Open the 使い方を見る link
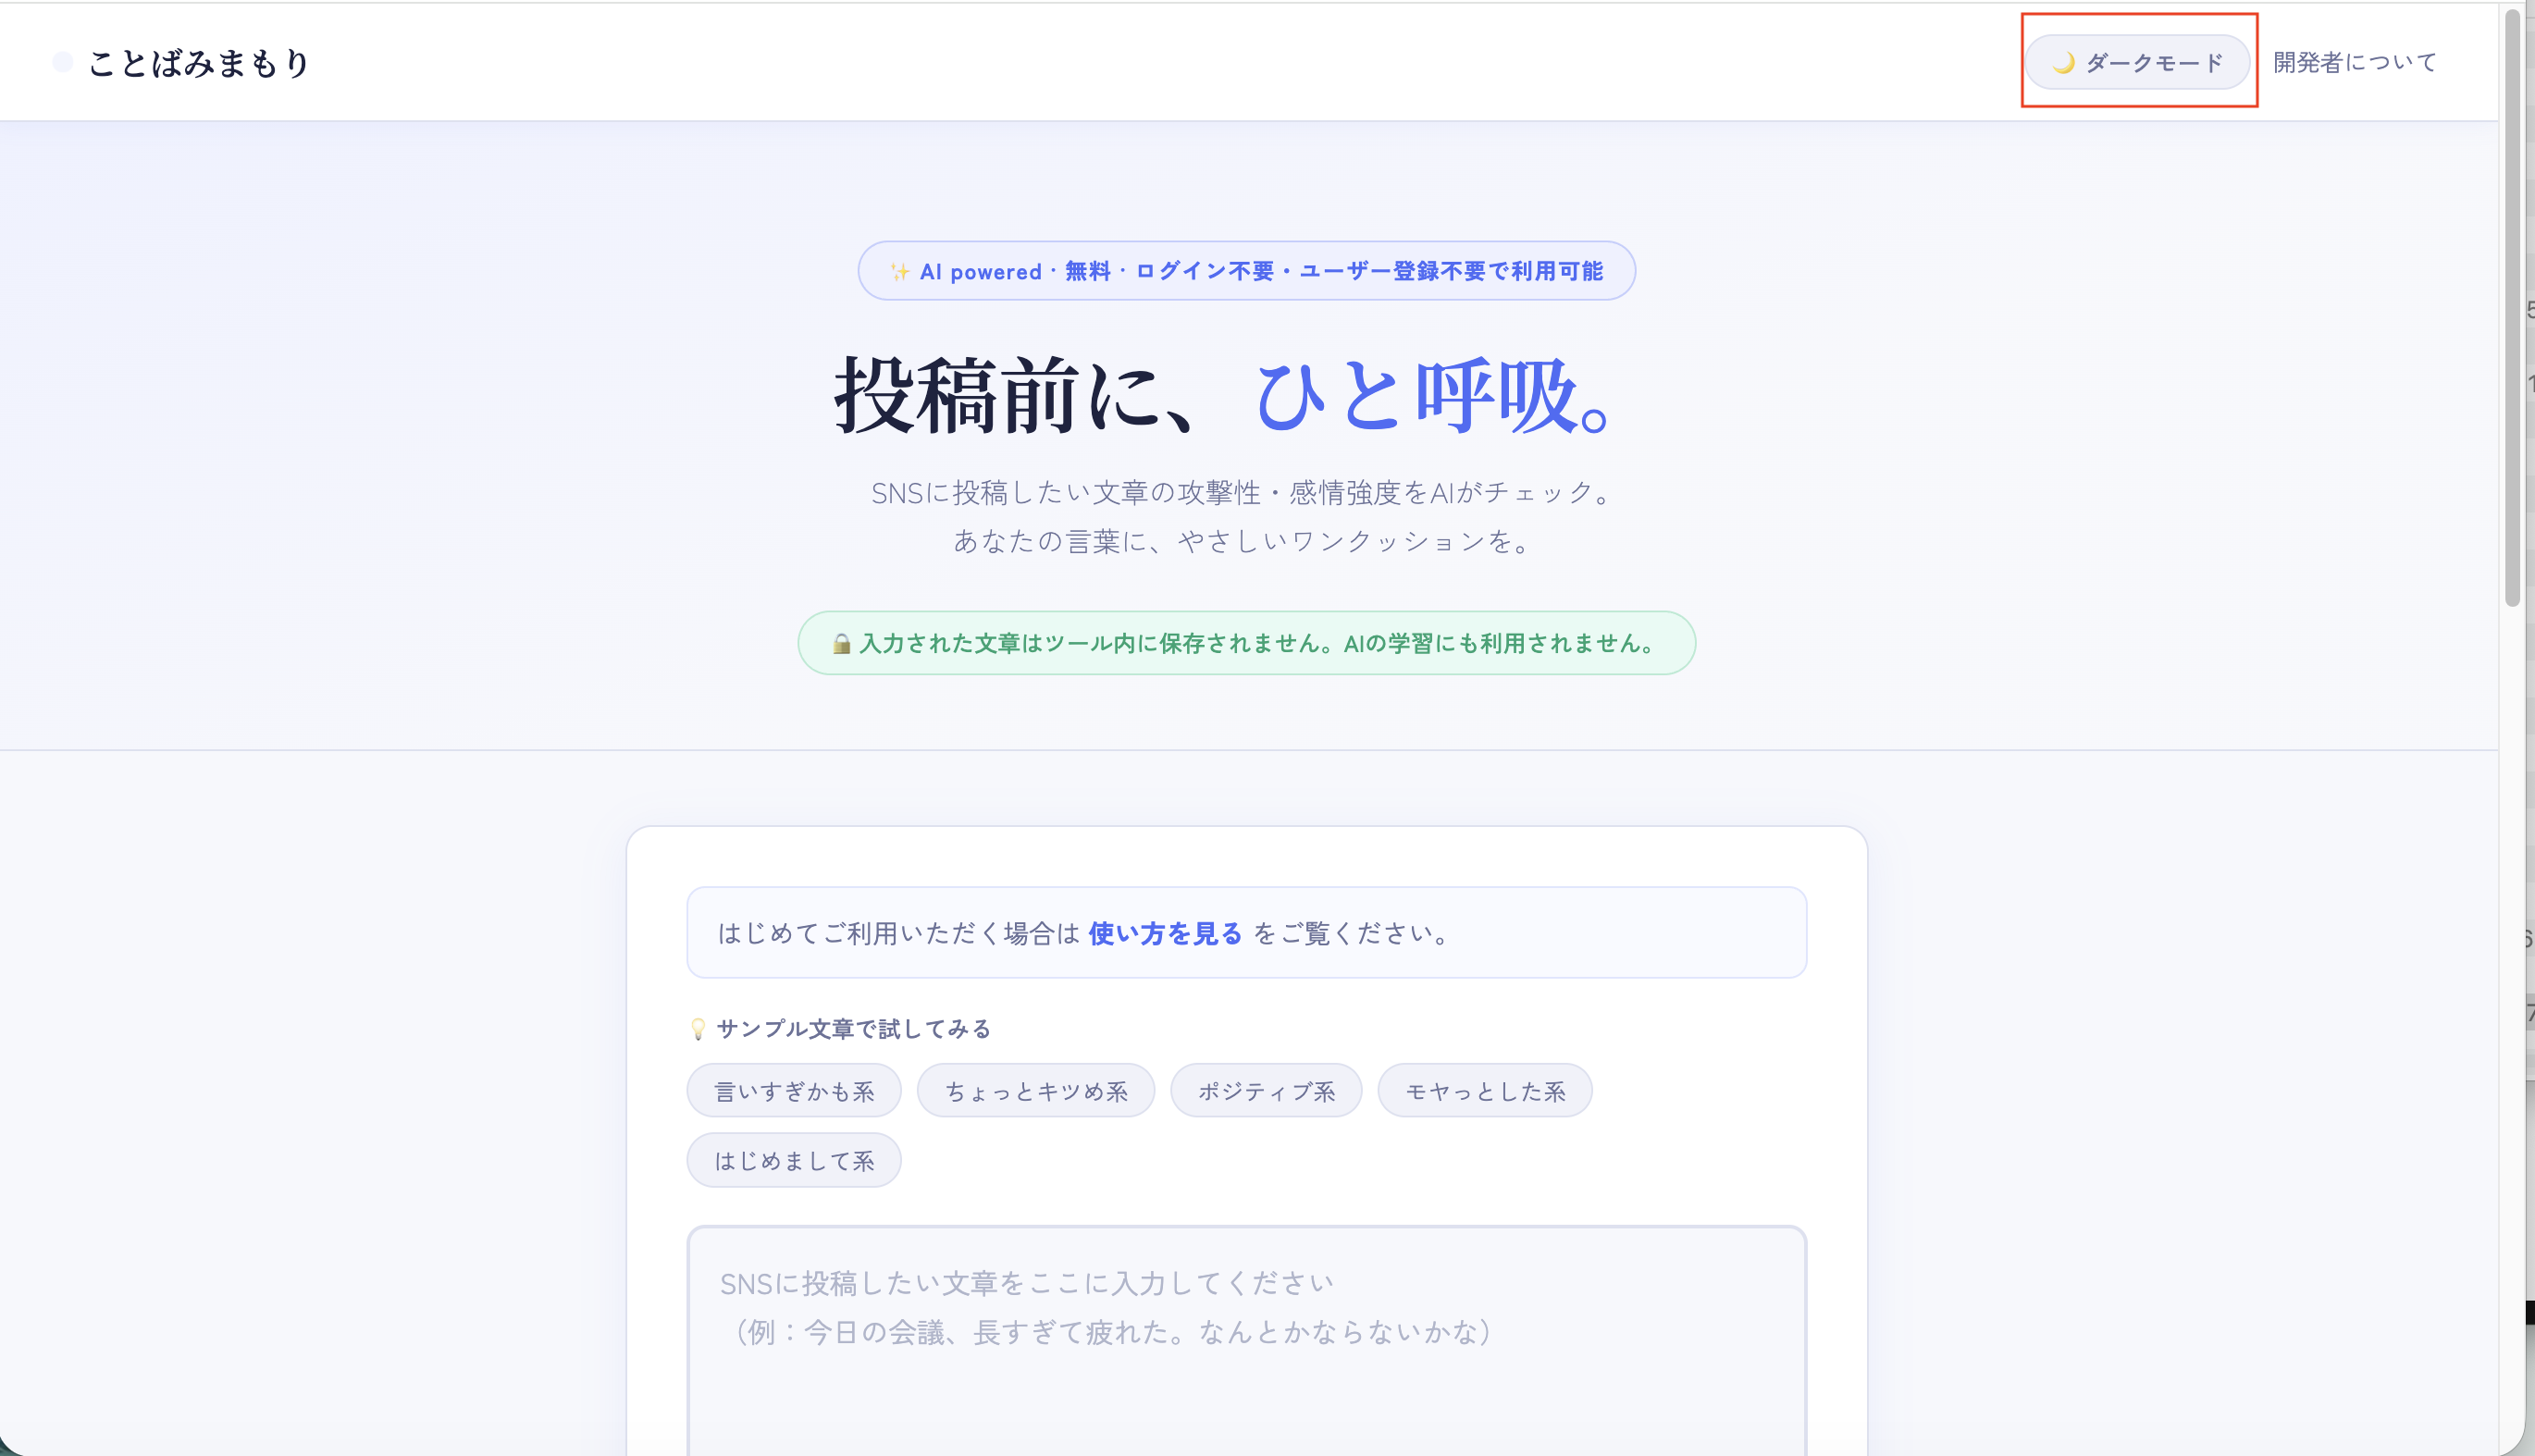 (1165, 933)
